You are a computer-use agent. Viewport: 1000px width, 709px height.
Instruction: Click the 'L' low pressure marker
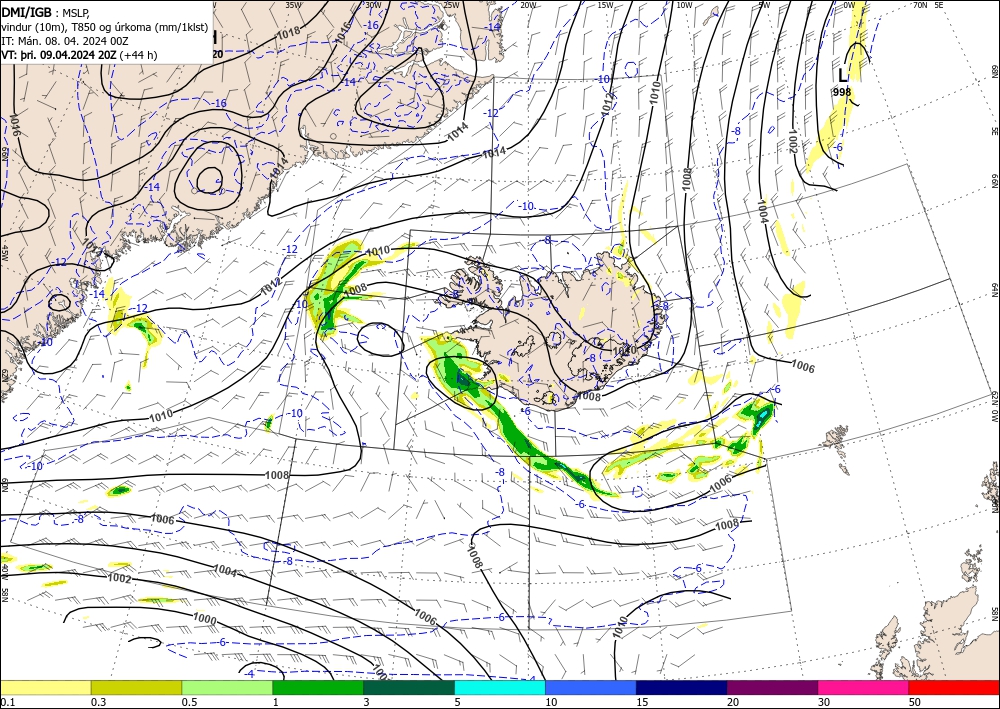coord(842,76)
